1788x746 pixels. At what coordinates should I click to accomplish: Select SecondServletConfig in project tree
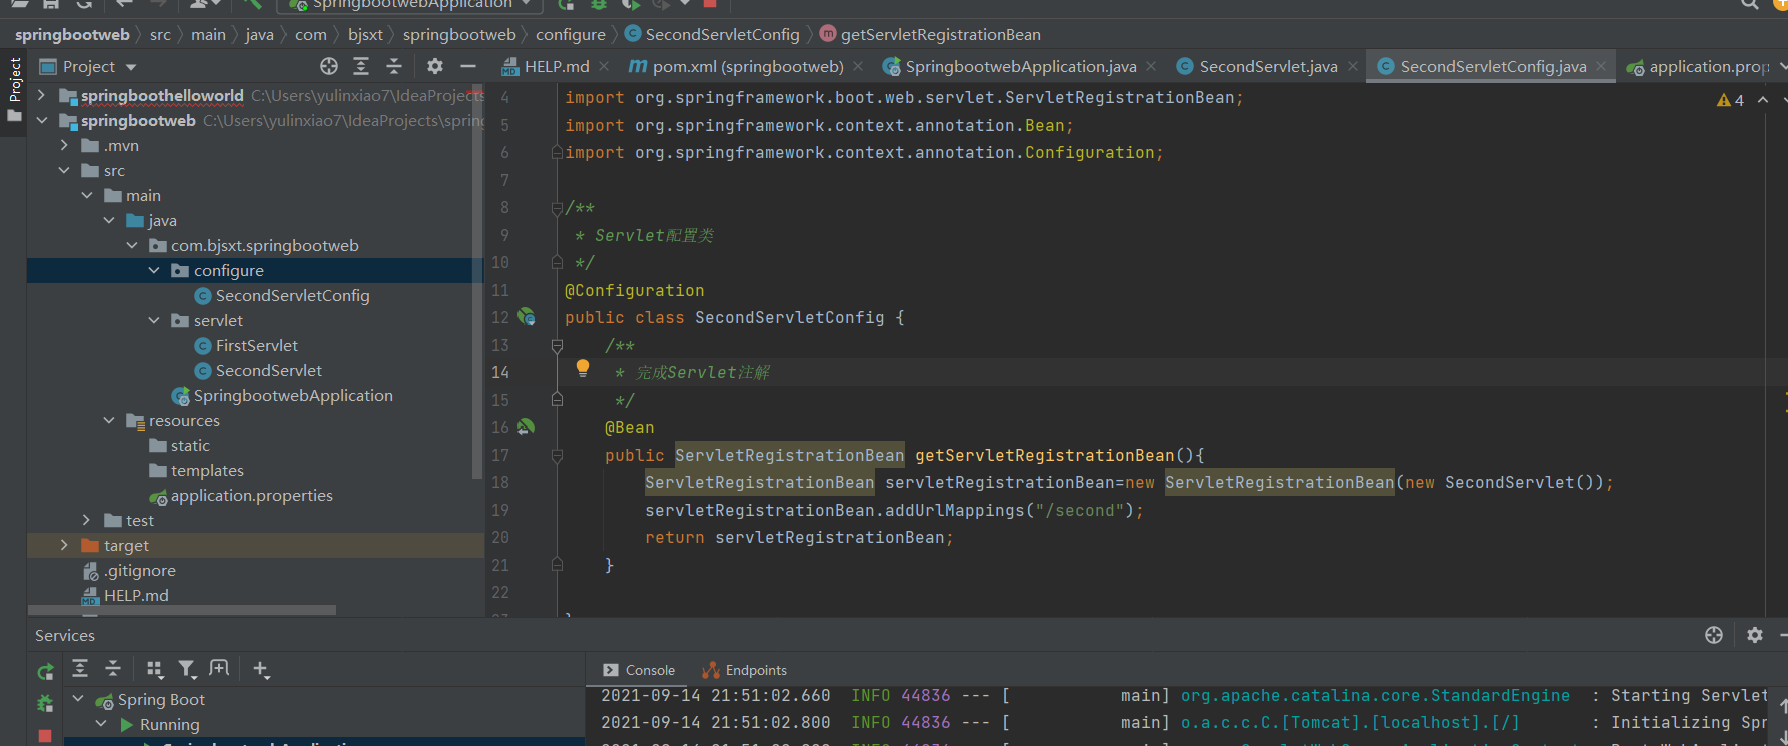click(282, 295)
